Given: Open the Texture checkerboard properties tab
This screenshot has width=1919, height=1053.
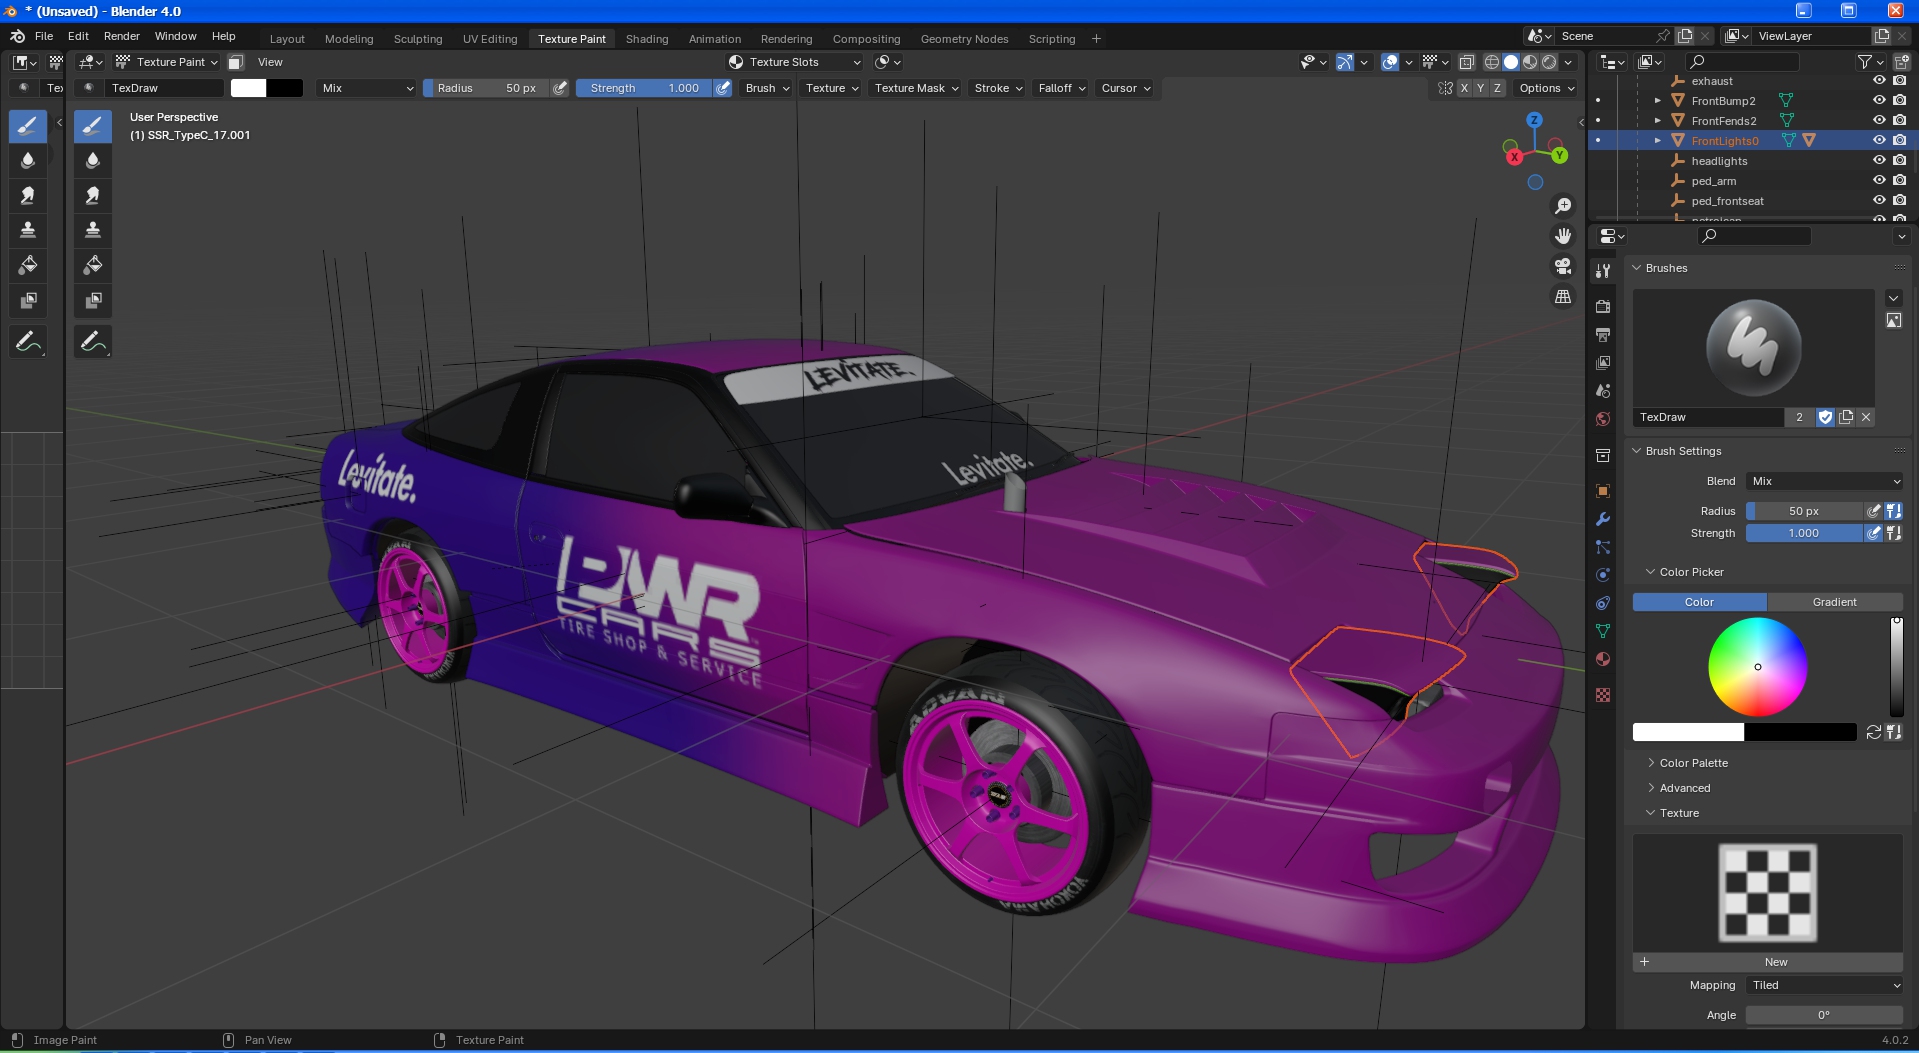Looking at the screenshot, I should coord(1603,695).
